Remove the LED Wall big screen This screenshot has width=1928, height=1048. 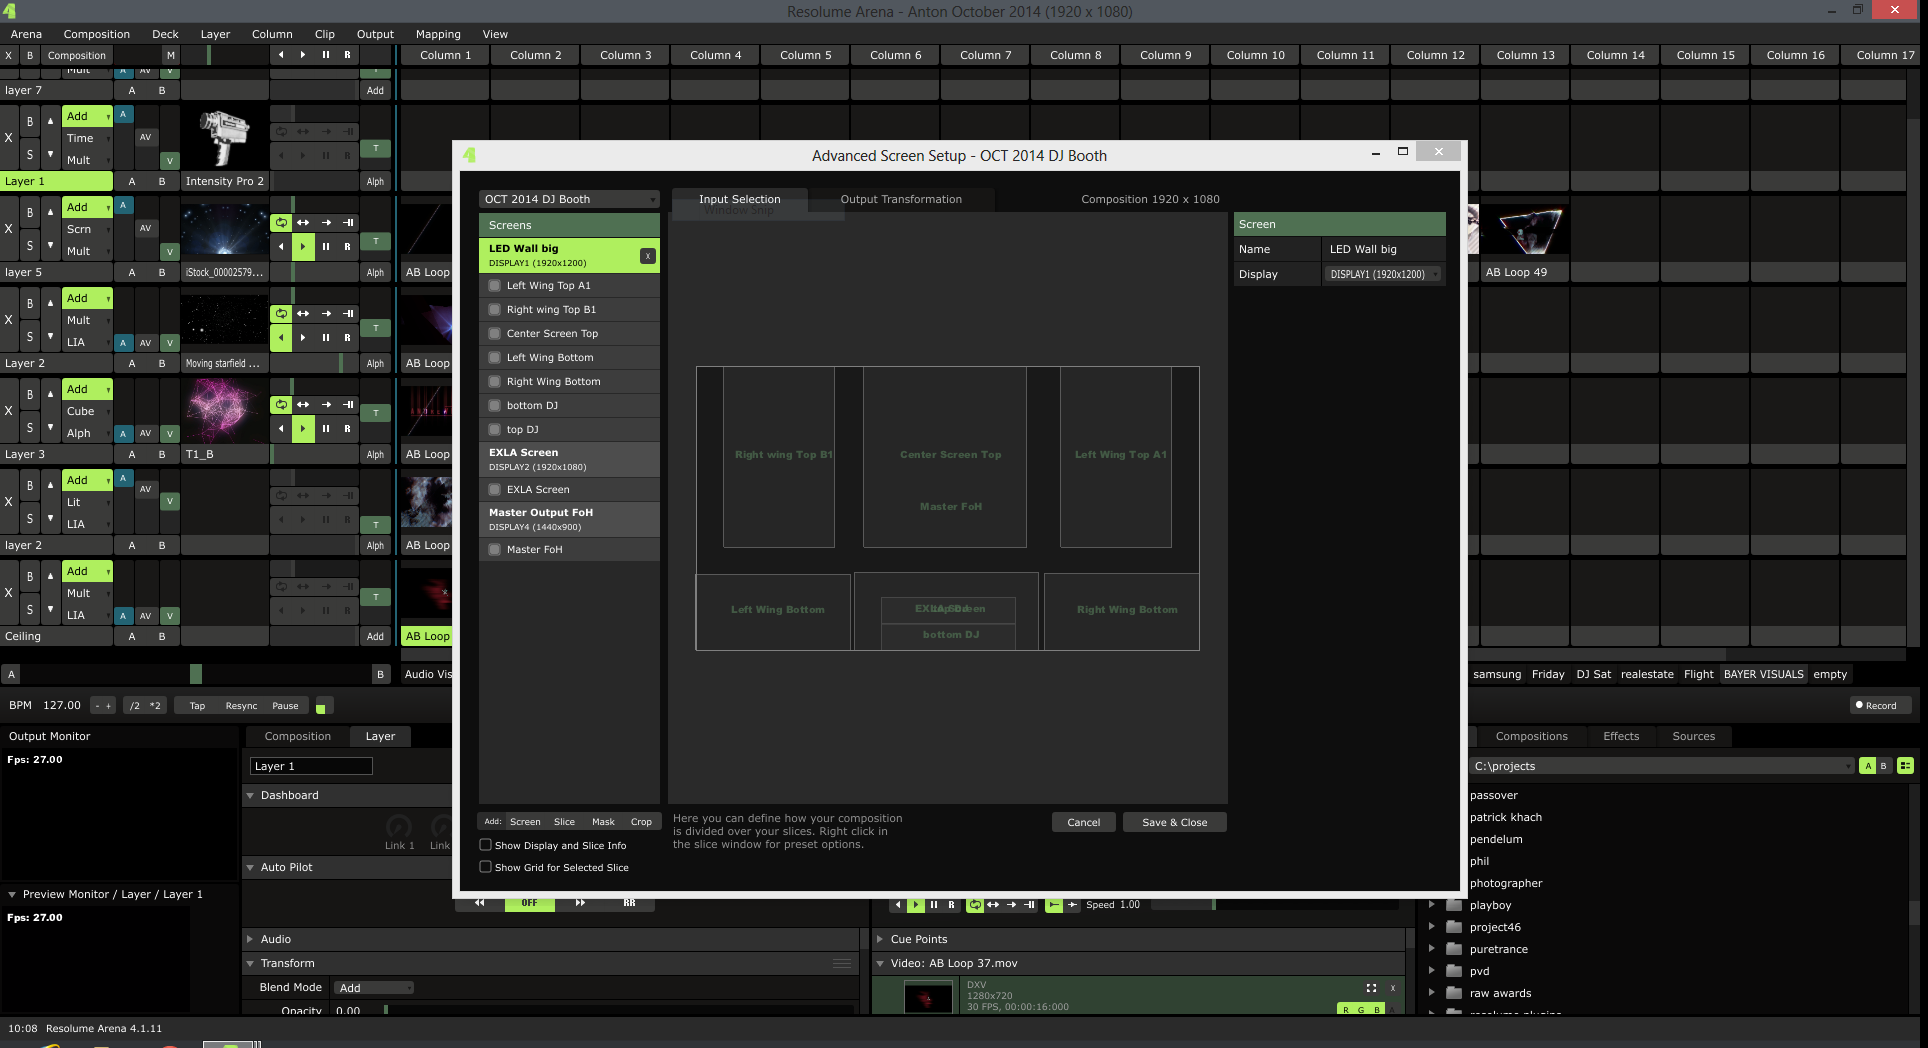648,256
